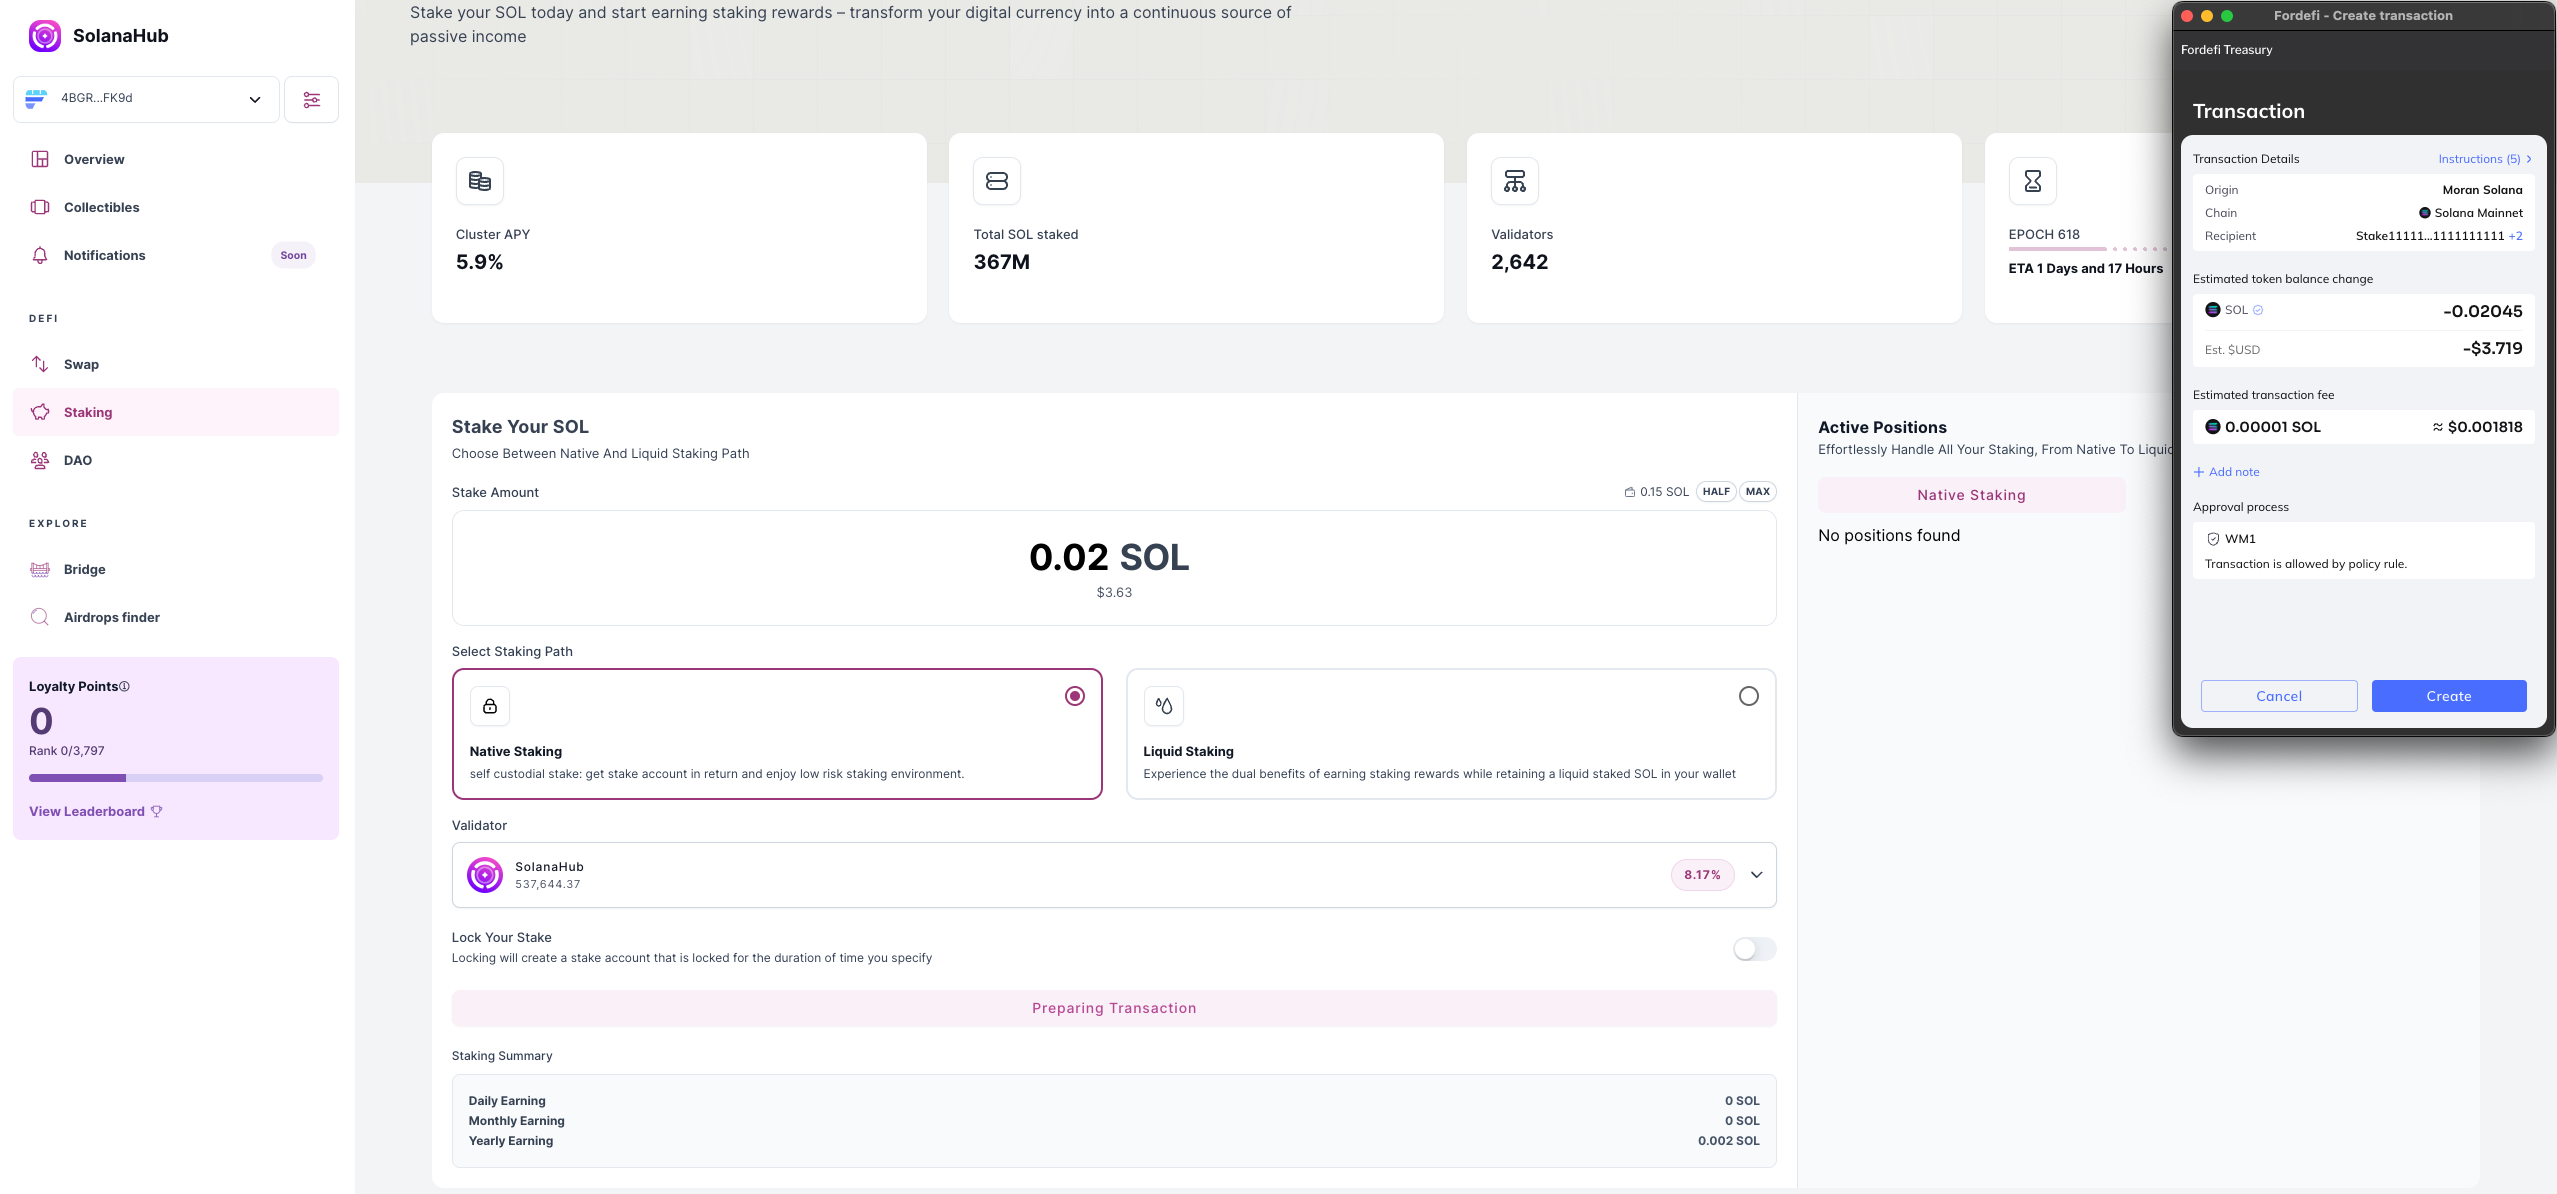Click the Epoch hourglass icon
Screen dimensions: 2557x1194
2033,181
